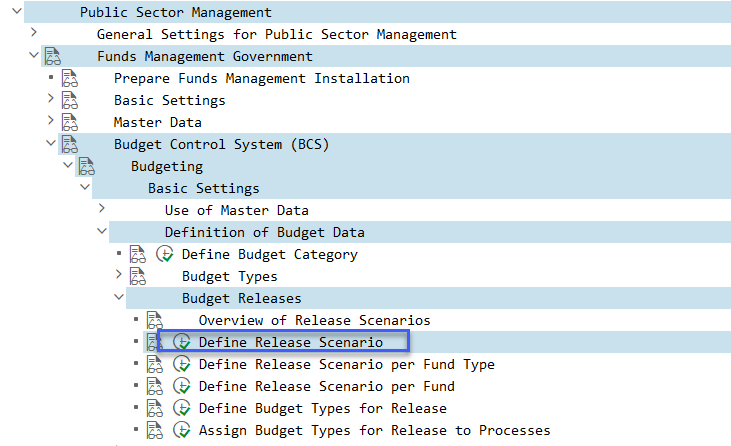Collapse the Public Sector Management node
The height and width of the screenshot is (446, 731).
[x=17, y=10]
